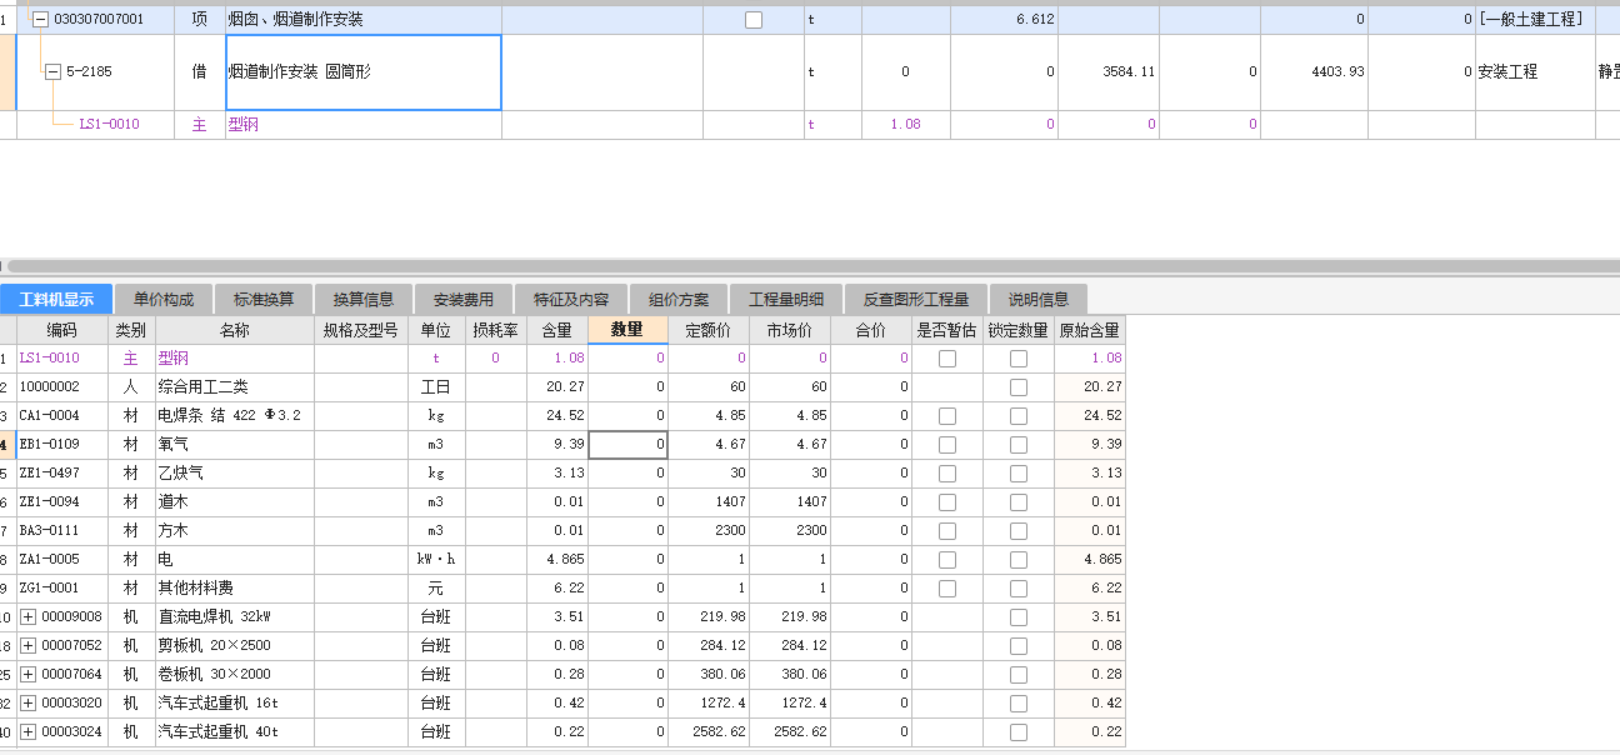Enable 锁定数量 for 汽车式起重机 40t row
The width and height of the screenshot is (1620, 755).
pos(1018,732)
